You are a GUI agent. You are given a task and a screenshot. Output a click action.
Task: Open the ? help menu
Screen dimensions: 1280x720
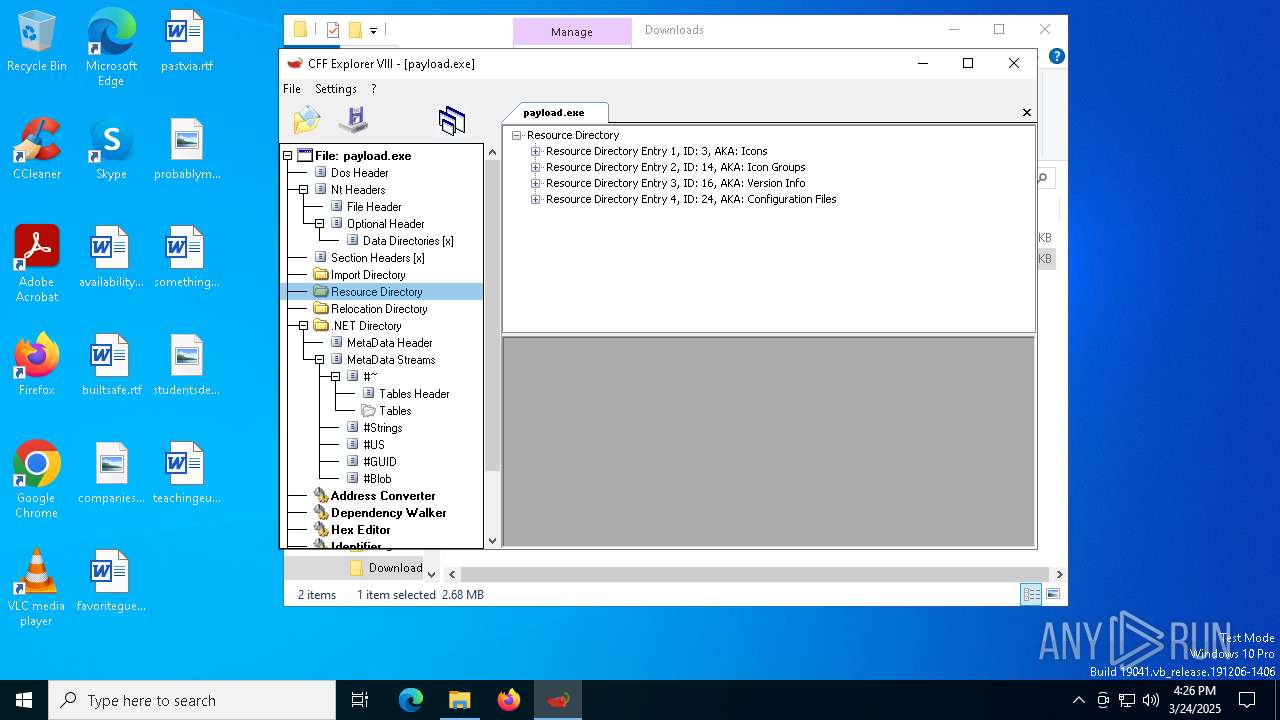[374, 89]
